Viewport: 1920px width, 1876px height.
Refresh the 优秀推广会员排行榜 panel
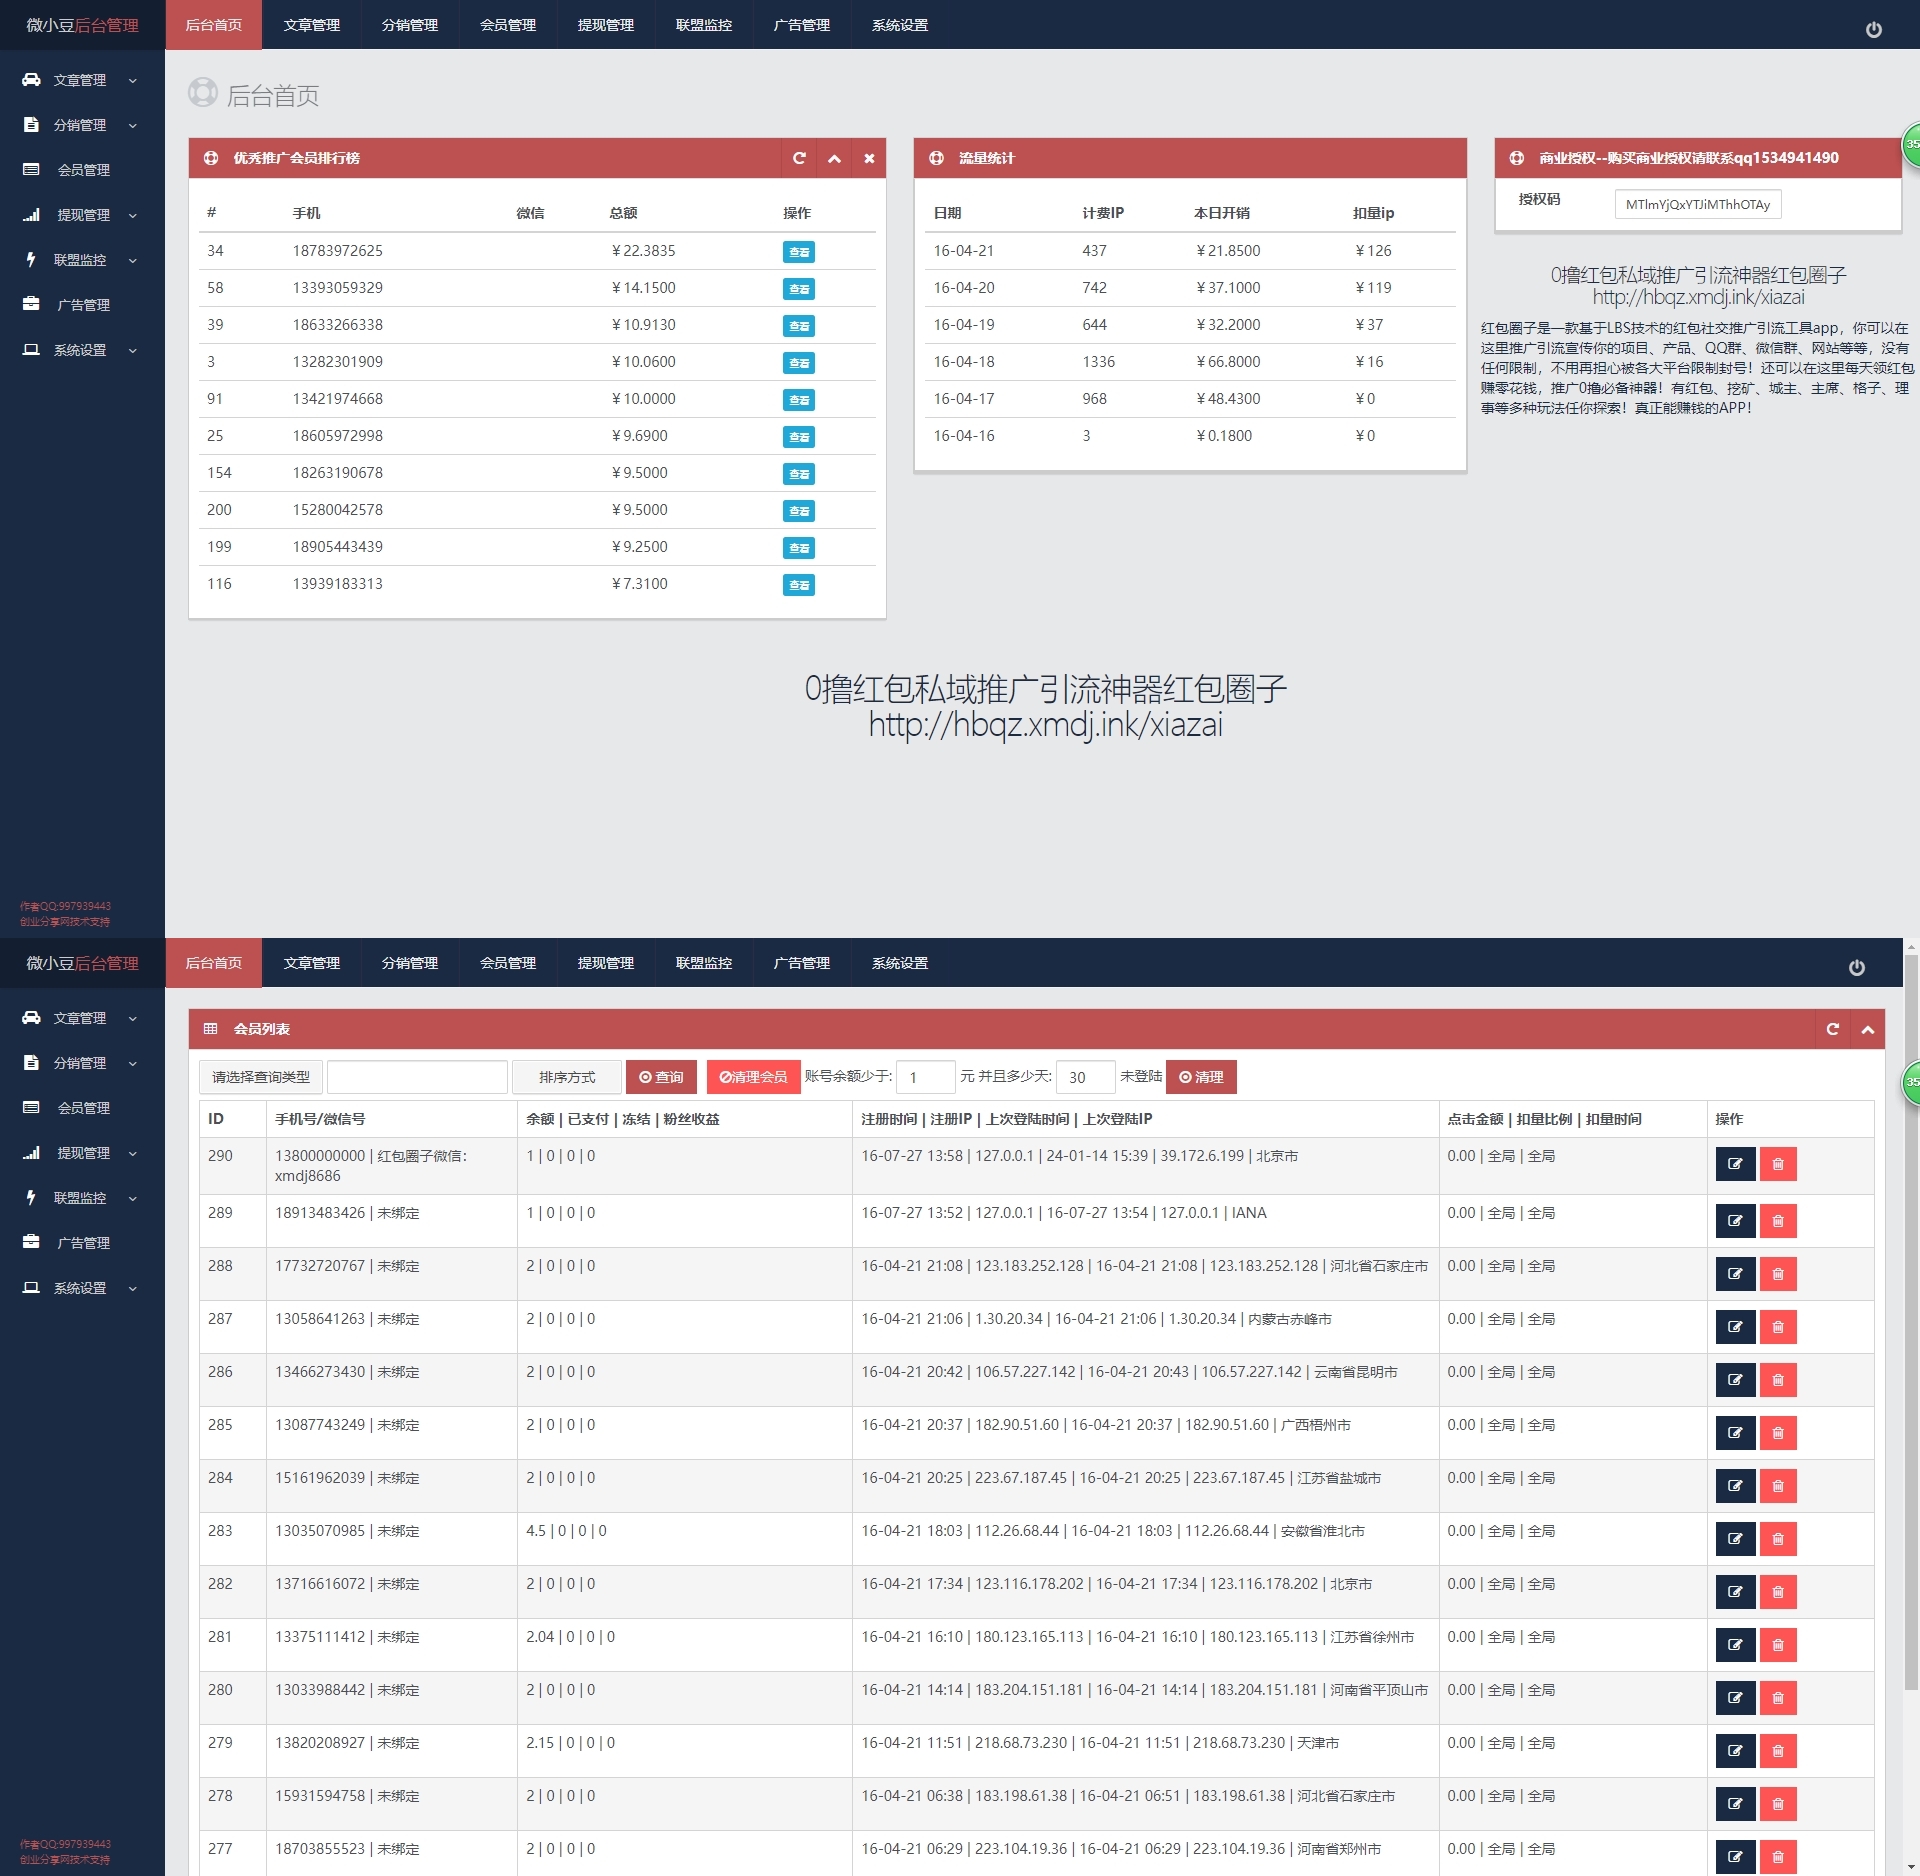798,158
